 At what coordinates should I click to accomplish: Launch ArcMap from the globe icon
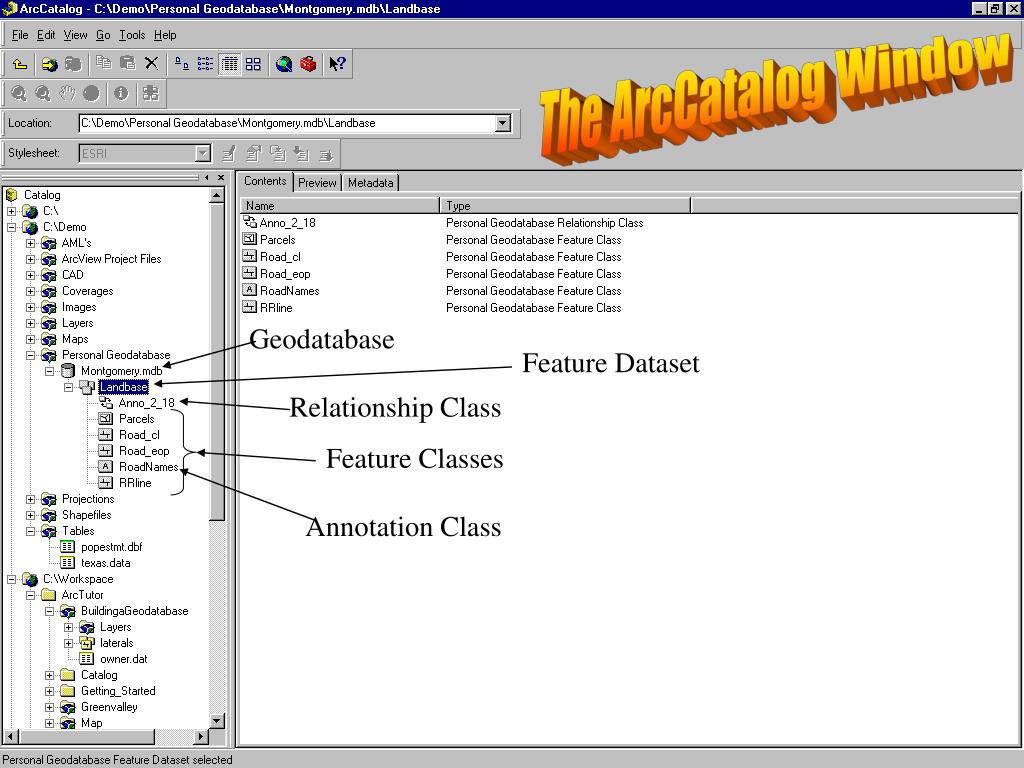click(x=283, y=63)
